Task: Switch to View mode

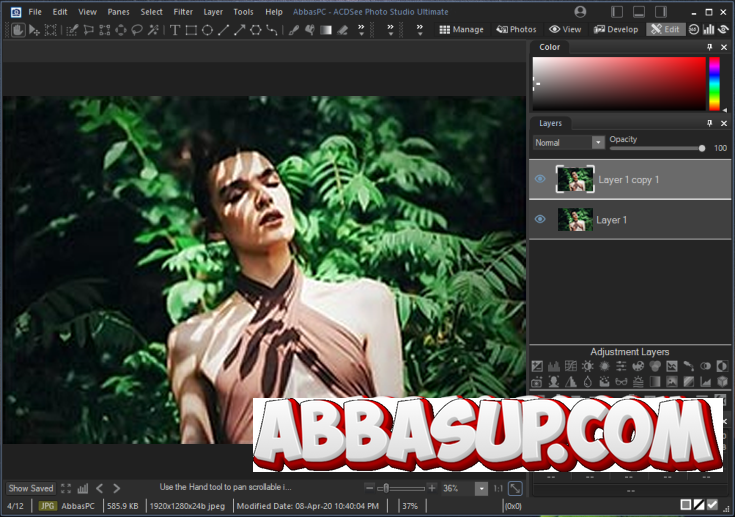Action: (565, 30)
